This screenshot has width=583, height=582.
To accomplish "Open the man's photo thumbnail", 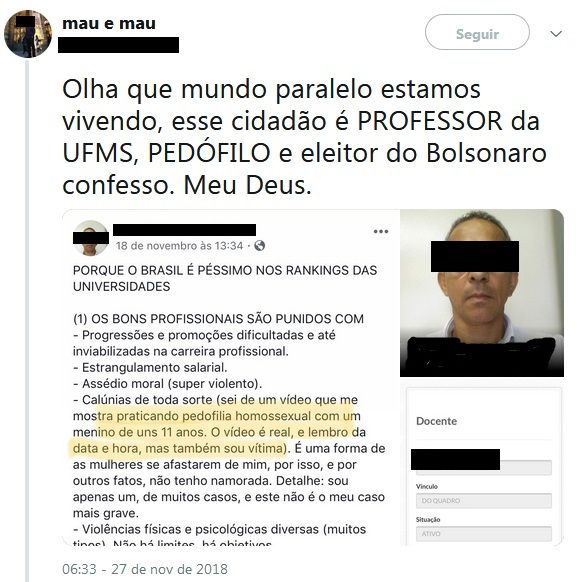I will click(x=482, y=293).
